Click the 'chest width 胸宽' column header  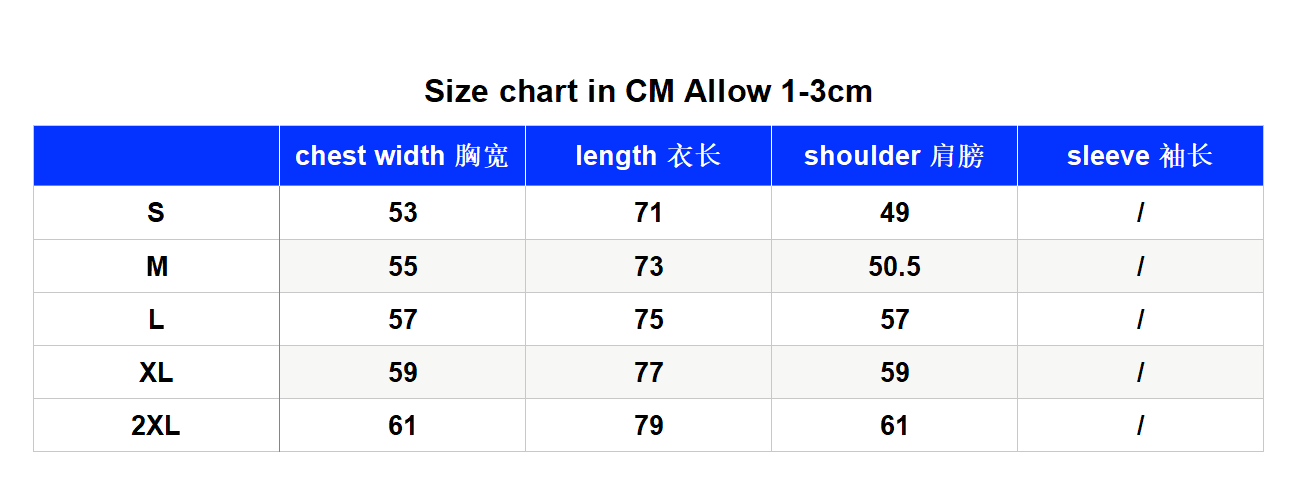click(402, 156)
